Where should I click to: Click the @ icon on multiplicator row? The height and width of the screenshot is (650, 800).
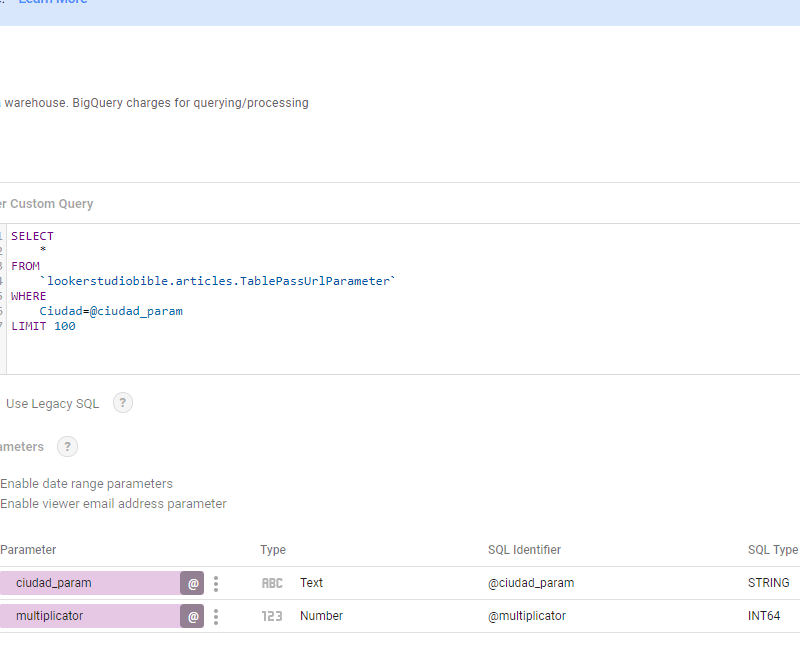click(191, 616)
